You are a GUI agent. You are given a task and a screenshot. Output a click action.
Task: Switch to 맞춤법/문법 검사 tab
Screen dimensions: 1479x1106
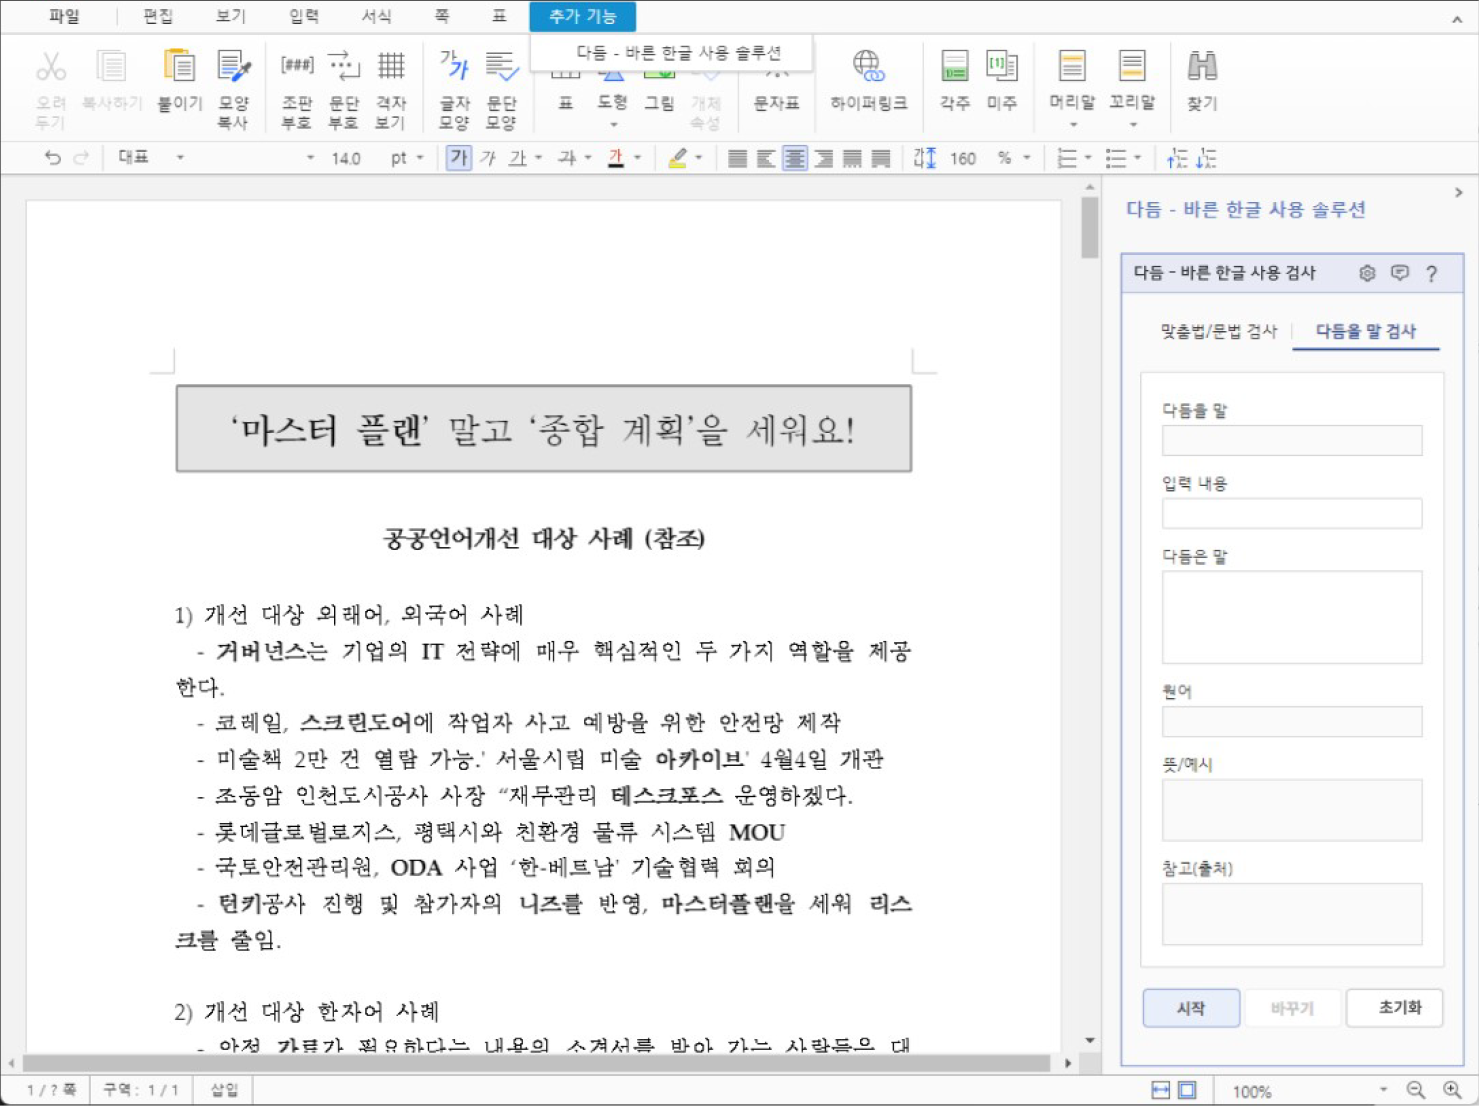click(1219, 331)
